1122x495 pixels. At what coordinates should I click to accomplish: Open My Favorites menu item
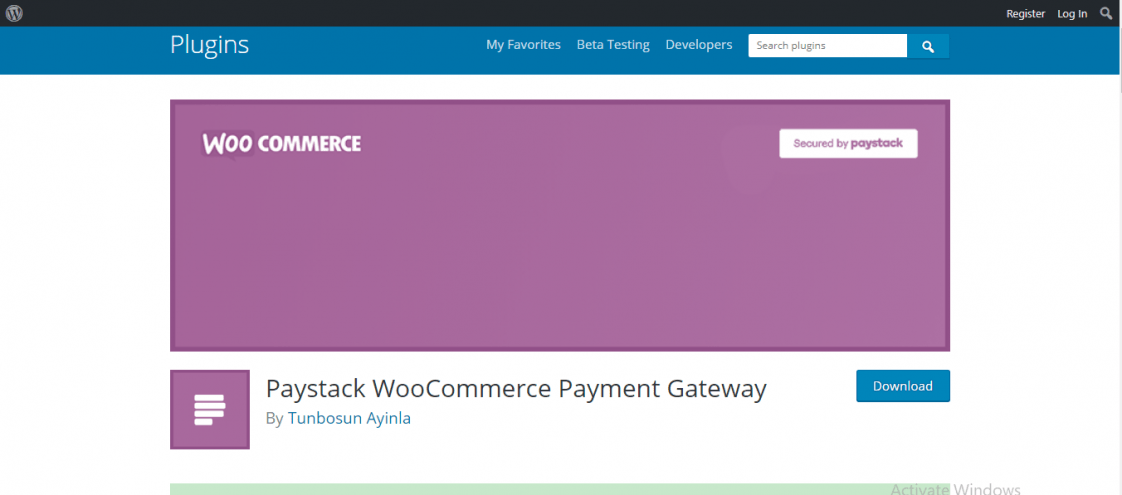[x=523, y=44]
